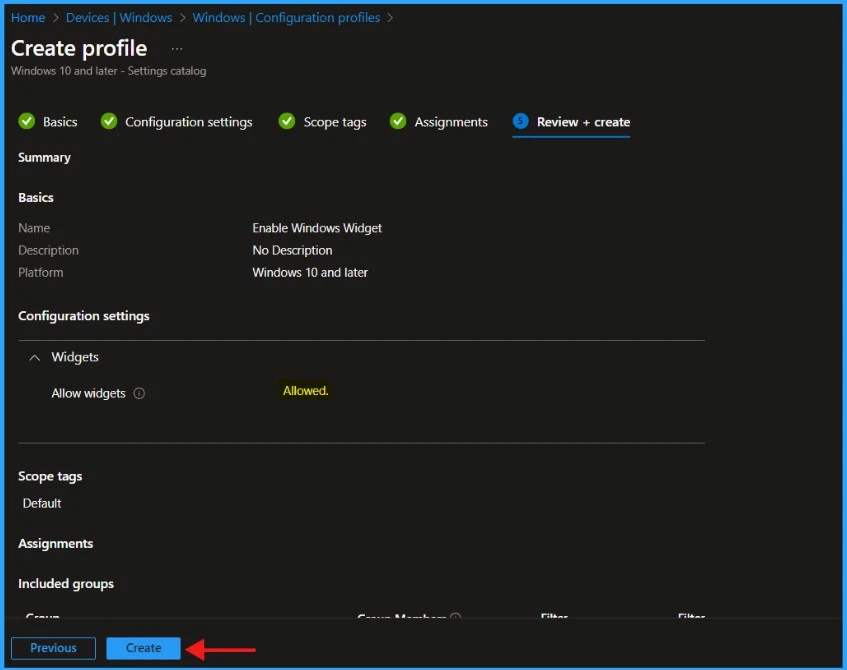Click the Windows 10 and later subtitle text
Viewport: 847px width, 670px height.
(x=109, y=71)
